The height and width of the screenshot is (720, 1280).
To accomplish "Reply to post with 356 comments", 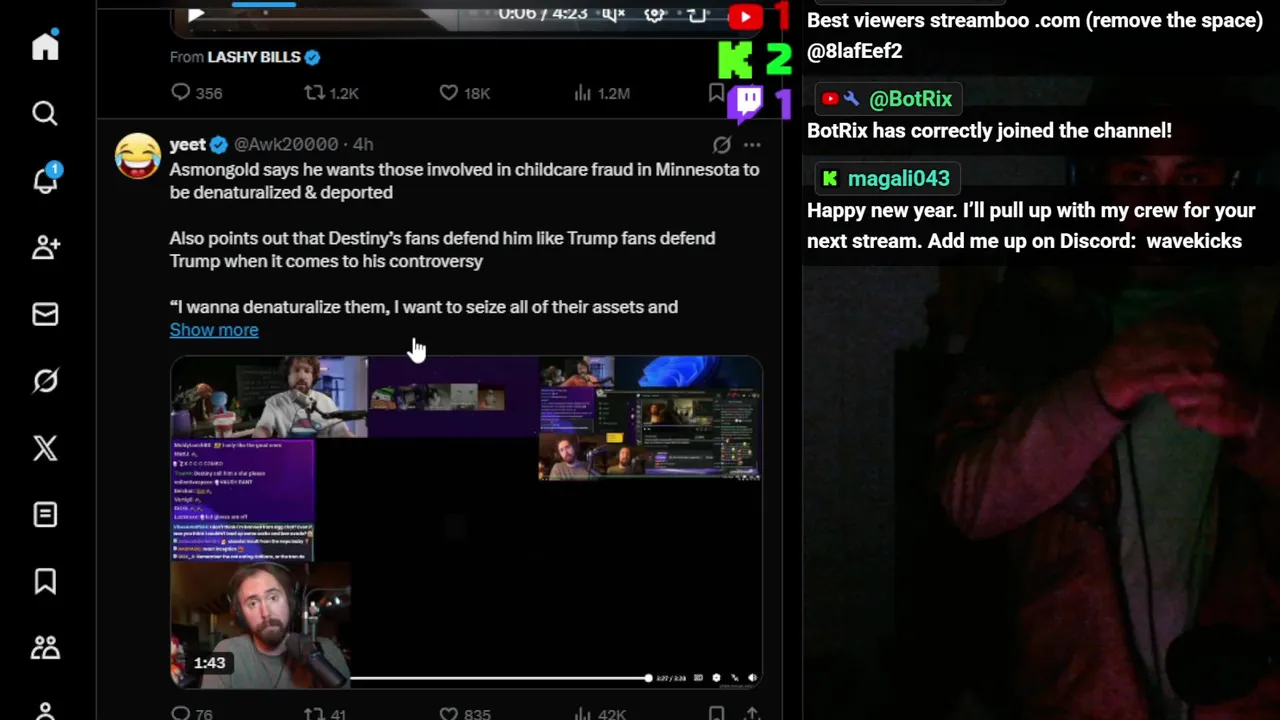I will (196, 93).
